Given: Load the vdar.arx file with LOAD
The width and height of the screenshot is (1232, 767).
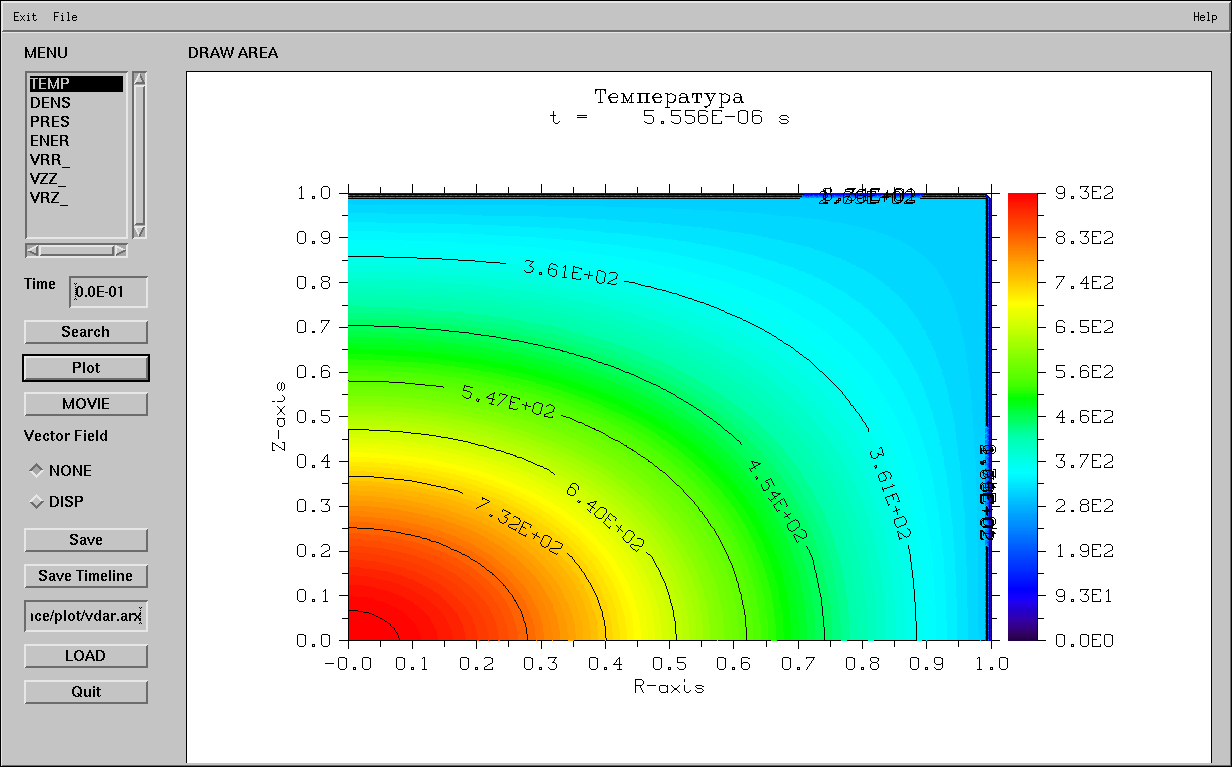Looking at the screenshot, I should (85, 655).
